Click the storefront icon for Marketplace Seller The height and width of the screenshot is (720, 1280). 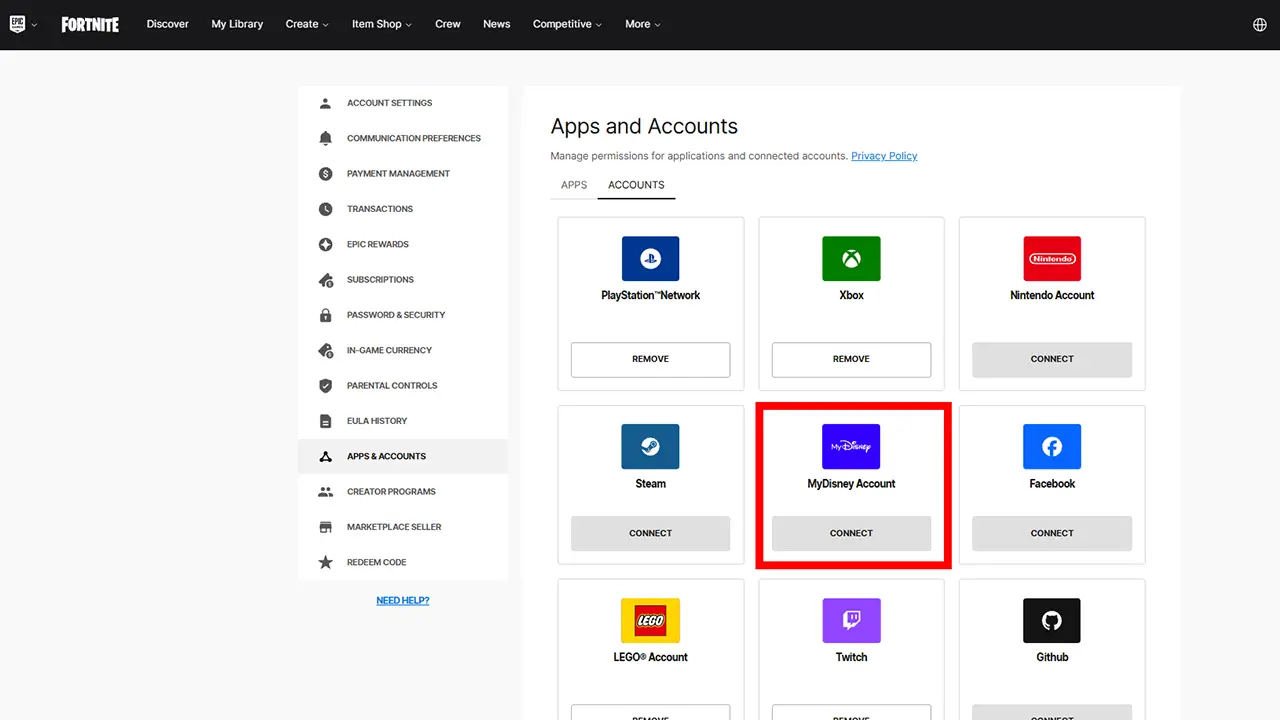pos(325,527)
